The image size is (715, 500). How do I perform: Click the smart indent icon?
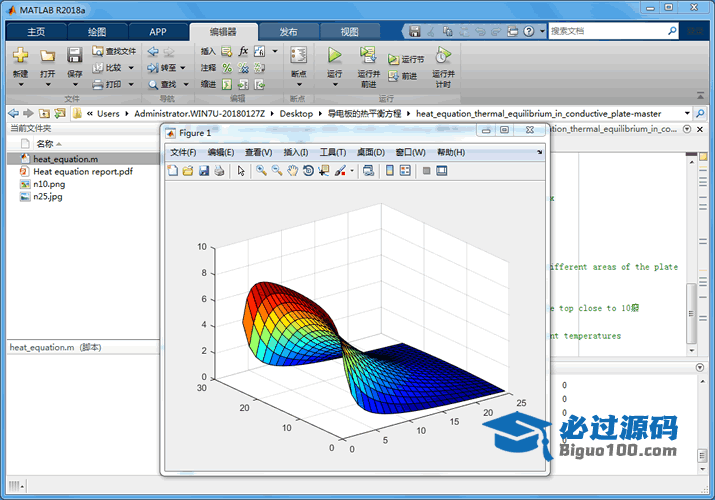point(227,84)
